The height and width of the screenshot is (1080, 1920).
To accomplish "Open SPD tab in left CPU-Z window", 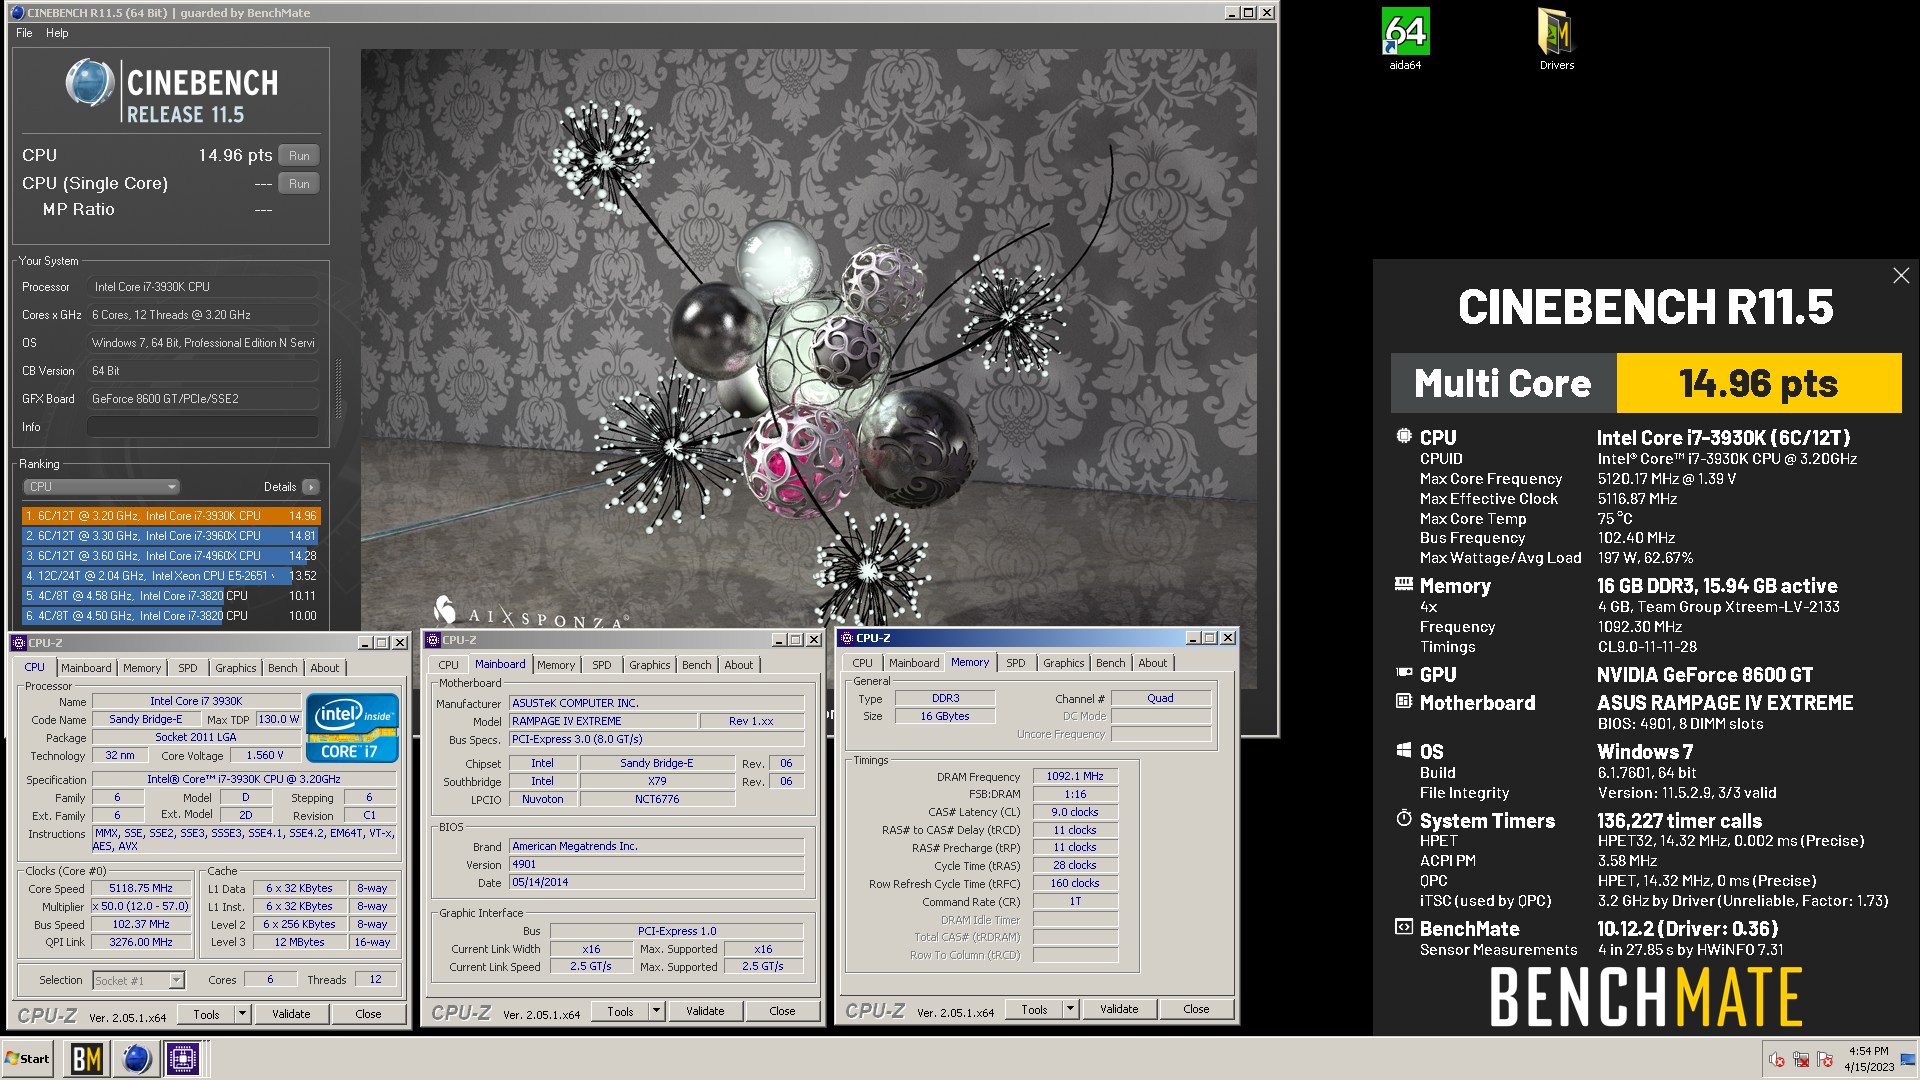I will (188, 668).
